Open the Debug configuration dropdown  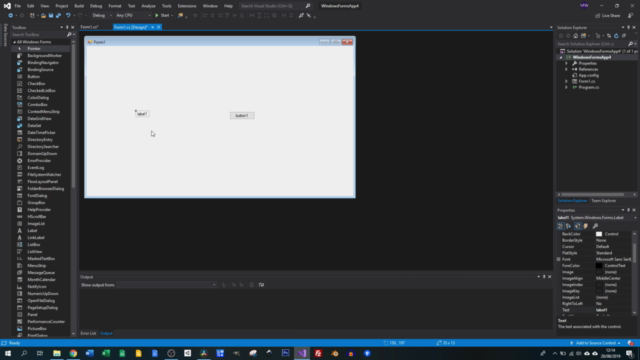click(102, 16)
